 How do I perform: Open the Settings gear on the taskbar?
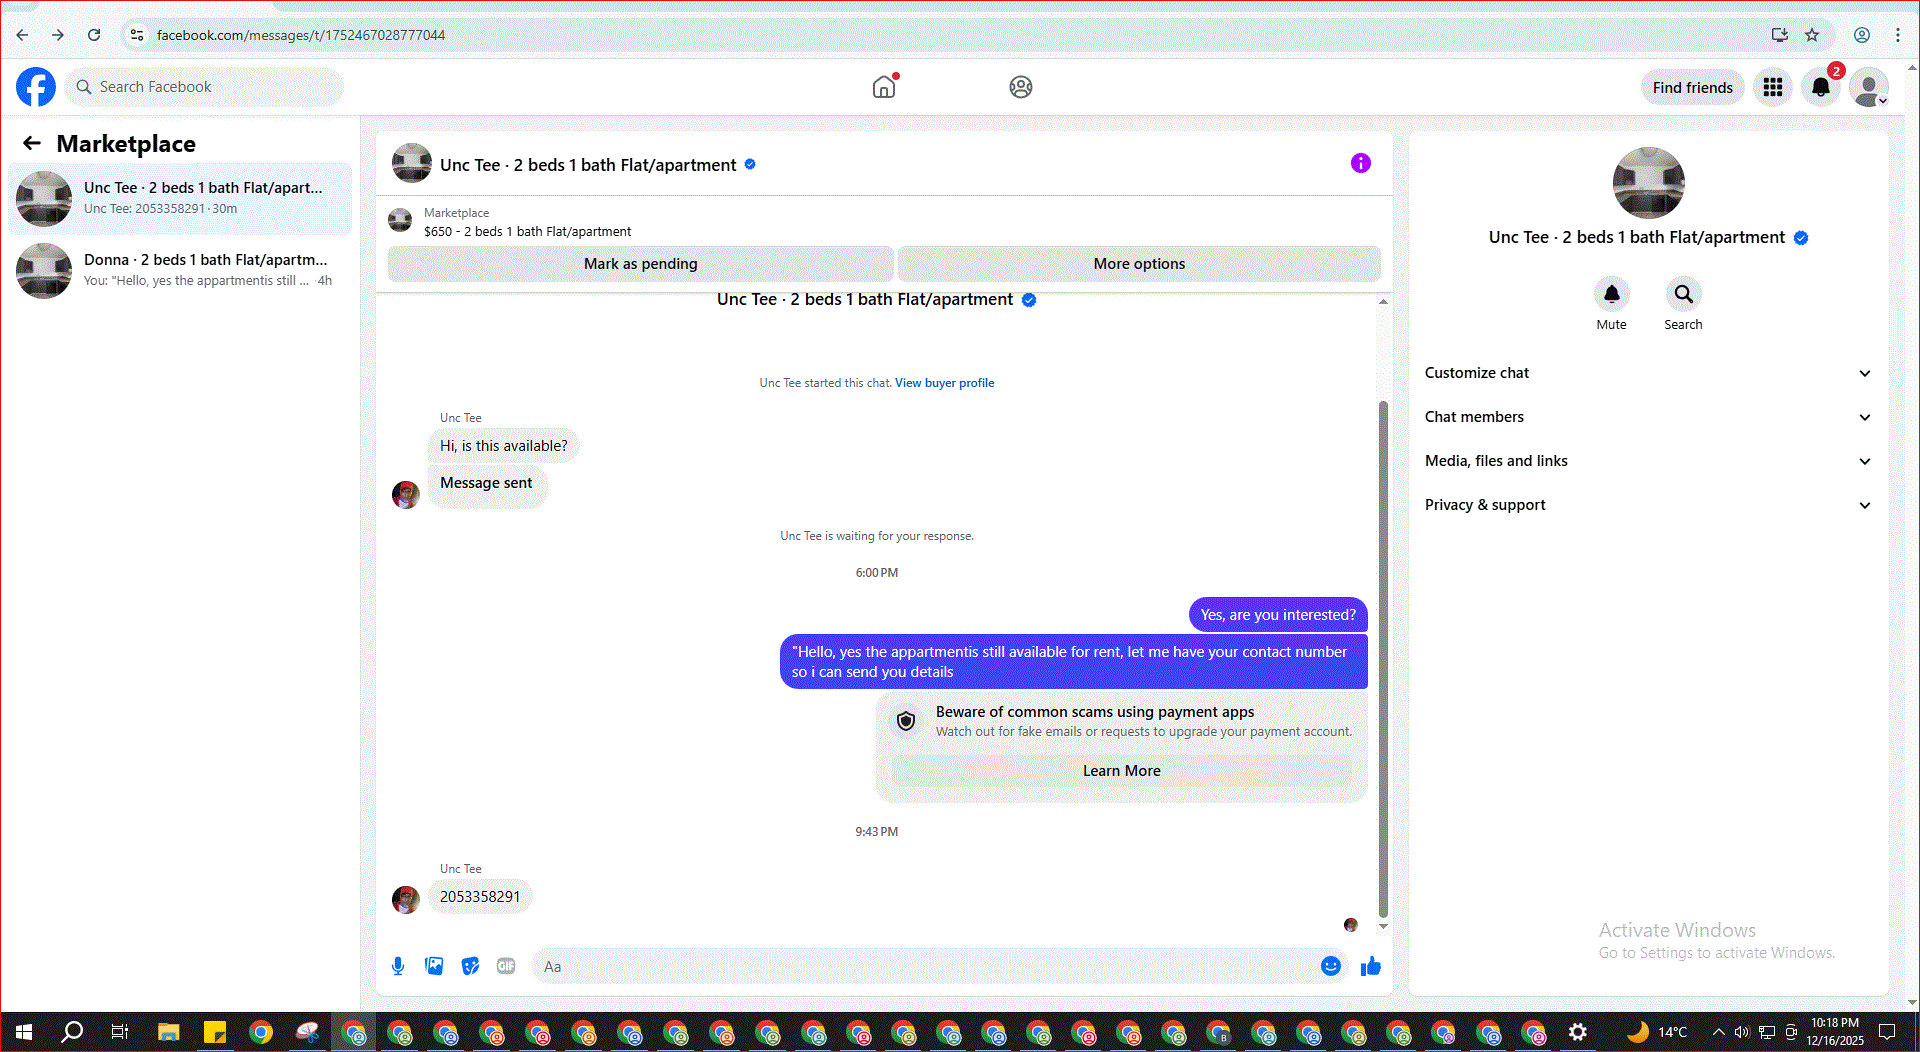click(x=1578, y=1032)
